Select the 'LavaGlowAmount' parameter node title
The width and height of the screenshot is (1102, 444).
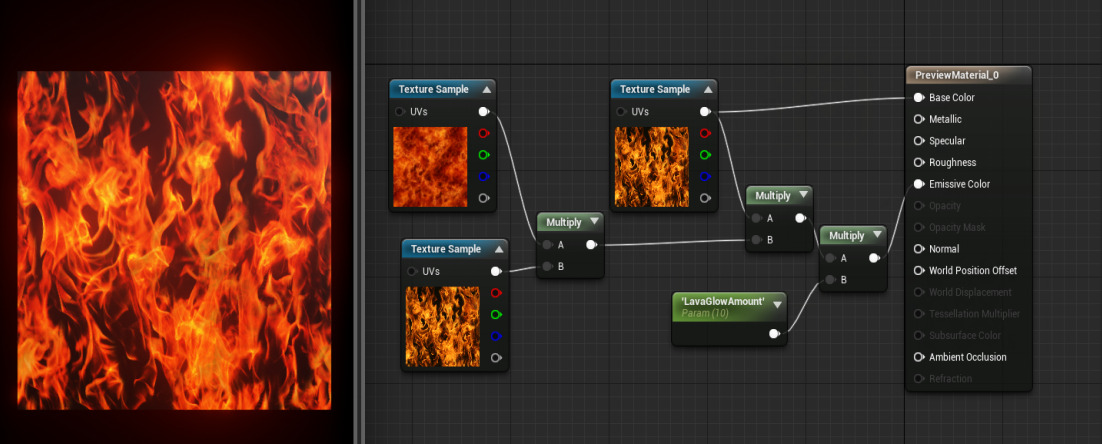click(722, 301)
